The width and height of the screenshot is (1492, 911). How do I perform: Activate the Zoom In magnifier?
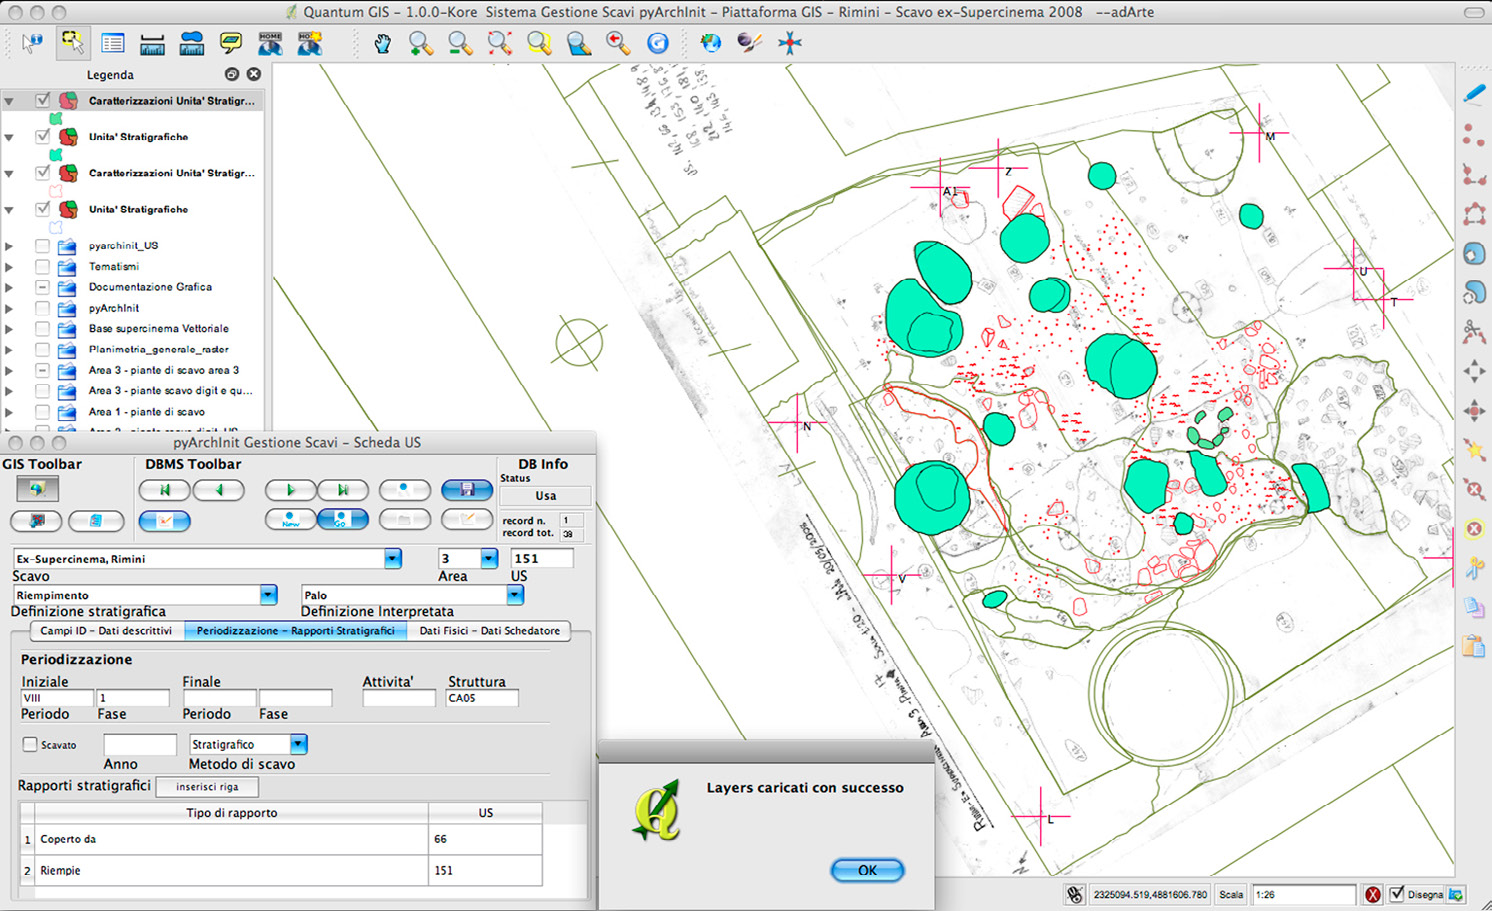pyautogui.click(x=421, y=43)
